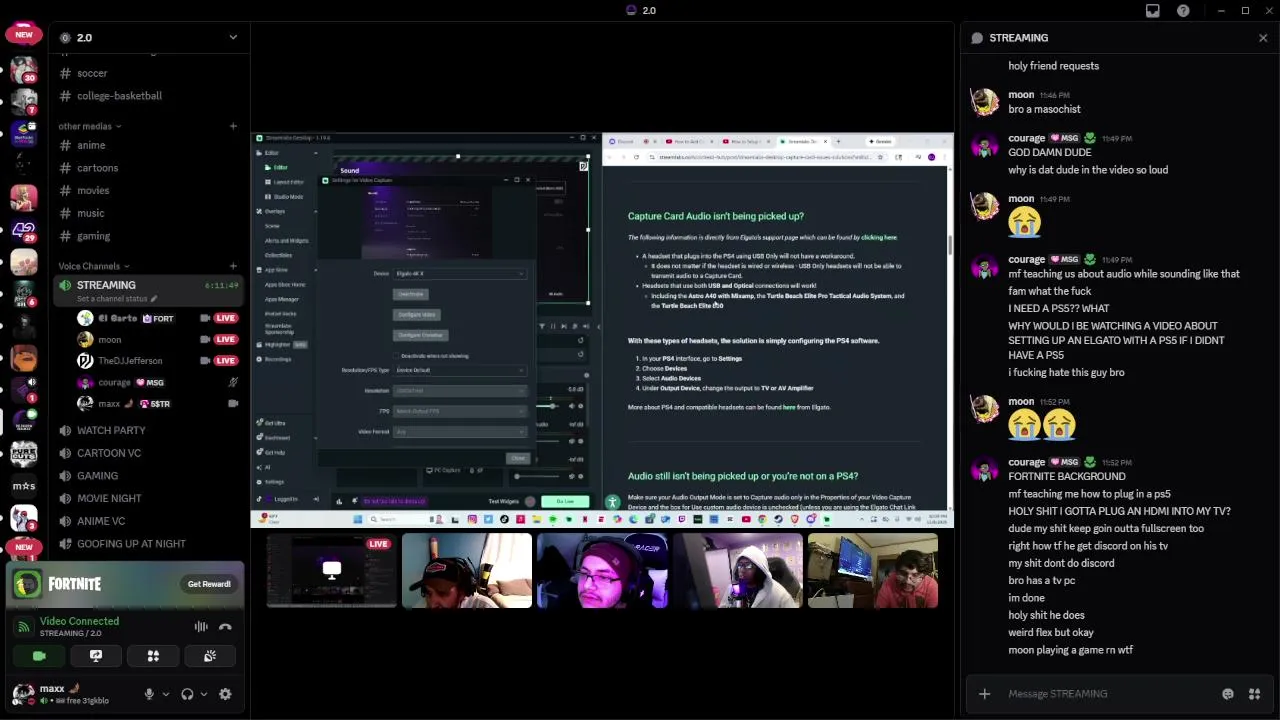Create voice channel with the plus icon
Image resolution: width=1280 pixels, height=720 pixels.
point(233,266)
